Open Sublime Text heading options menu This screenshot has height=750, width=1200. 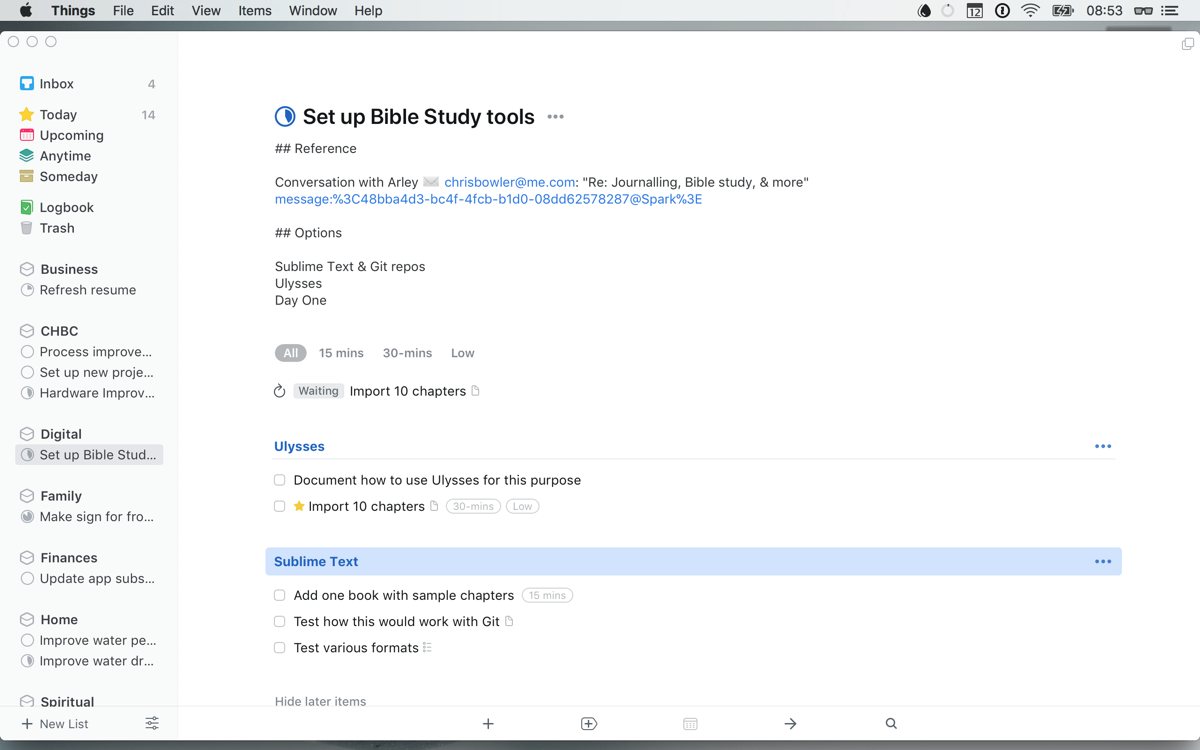[1103, 561]
